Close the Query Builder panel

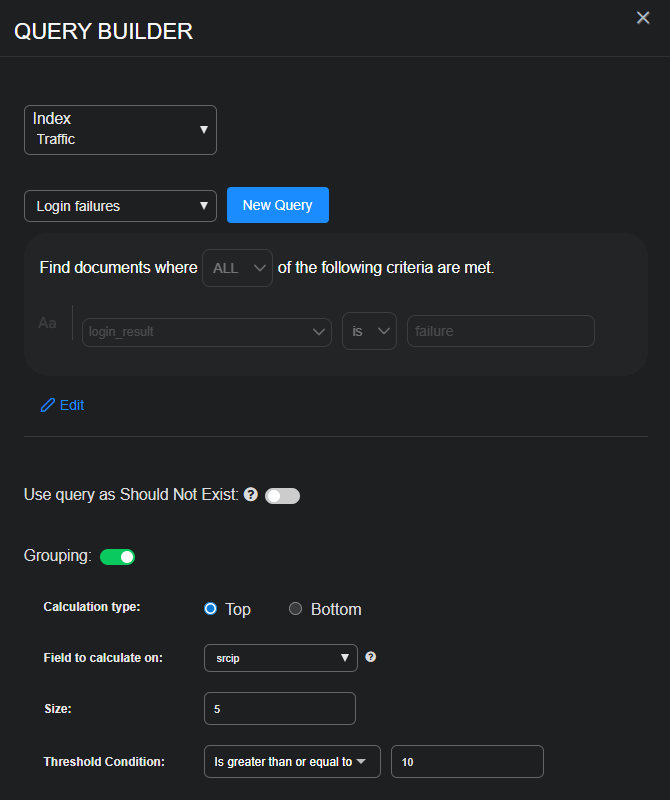(643, 18)
